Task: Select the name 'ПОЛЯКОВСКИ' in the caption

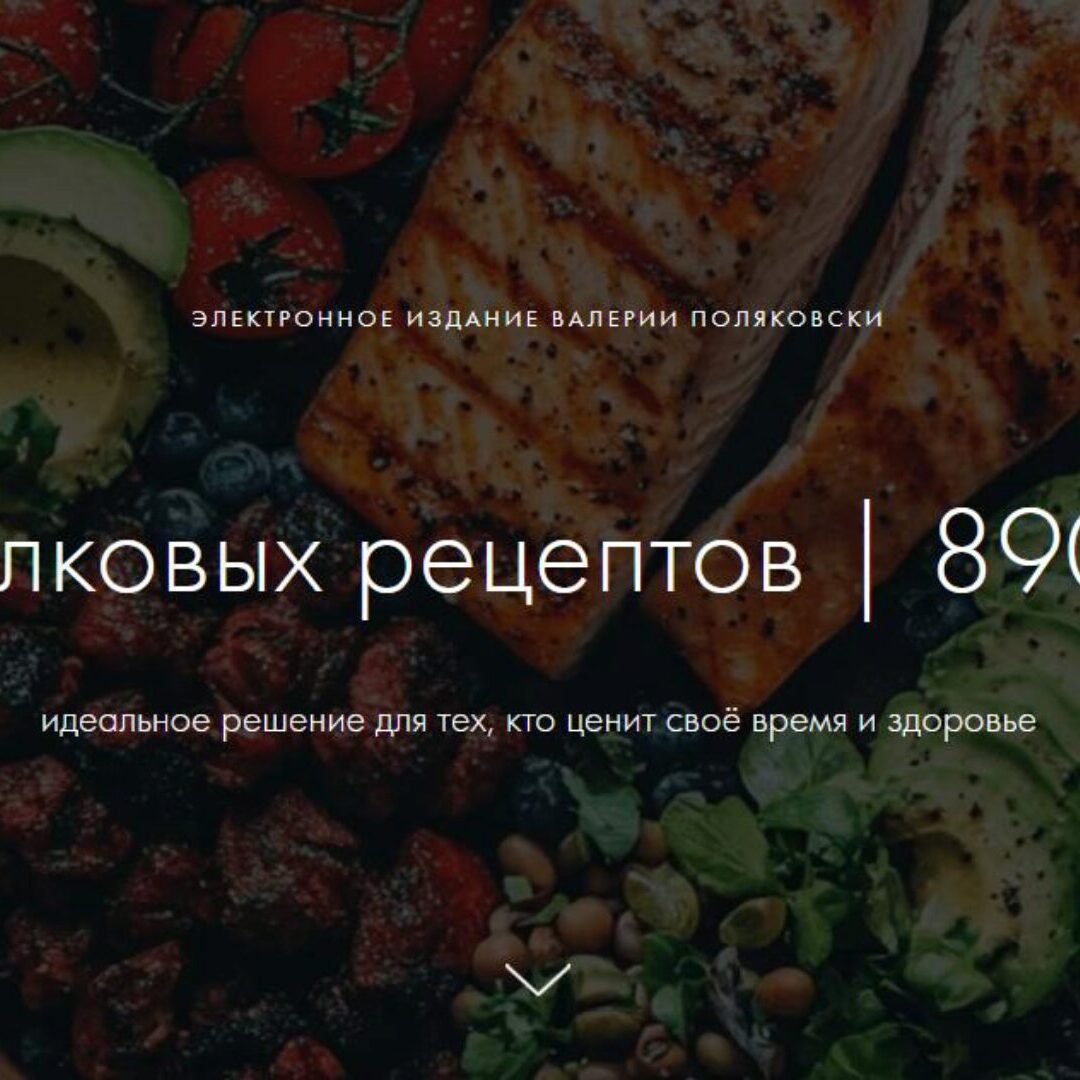Action: tap(787, 318)
